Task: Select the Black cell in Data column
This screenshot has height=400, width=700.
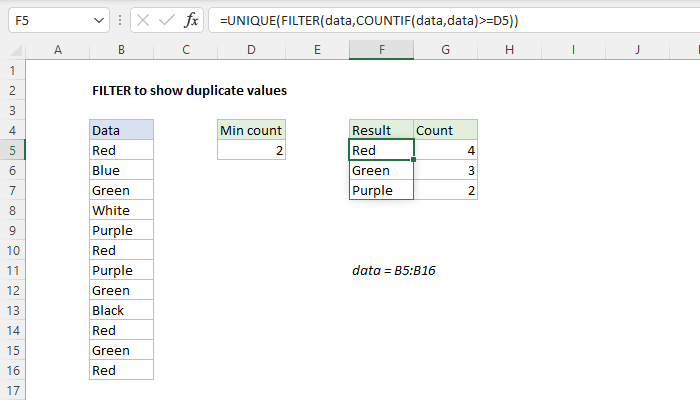Action: coord(121,310)
